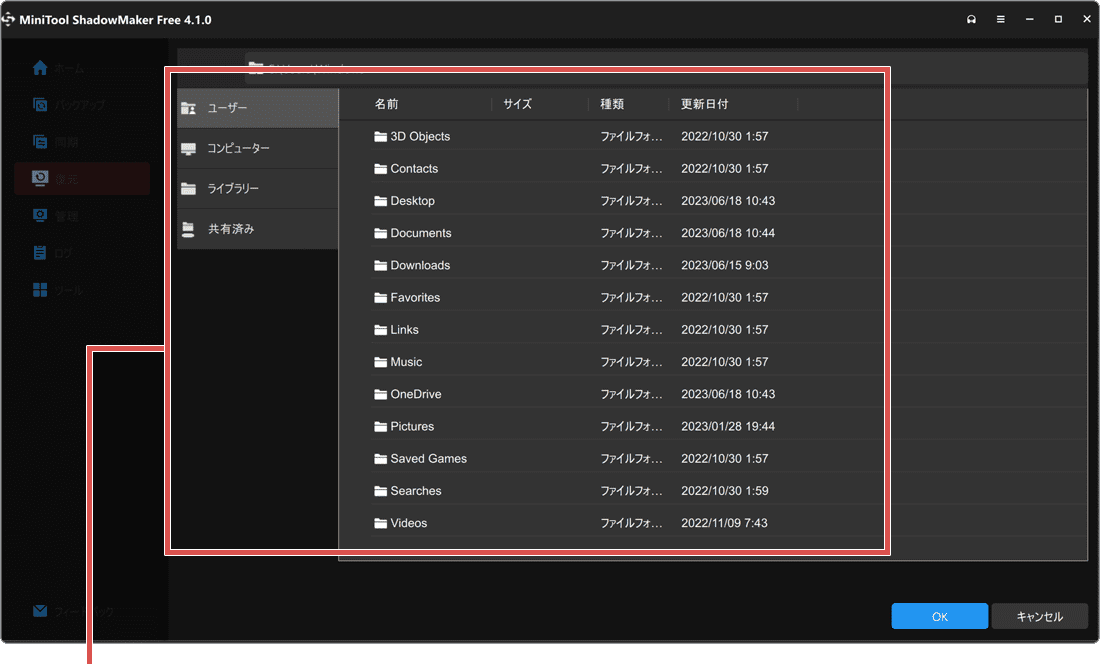This screenshot has width=1100, height=664.
Task: Open the 同期 (Sync) sidebar icon
Action: (40, 141)
